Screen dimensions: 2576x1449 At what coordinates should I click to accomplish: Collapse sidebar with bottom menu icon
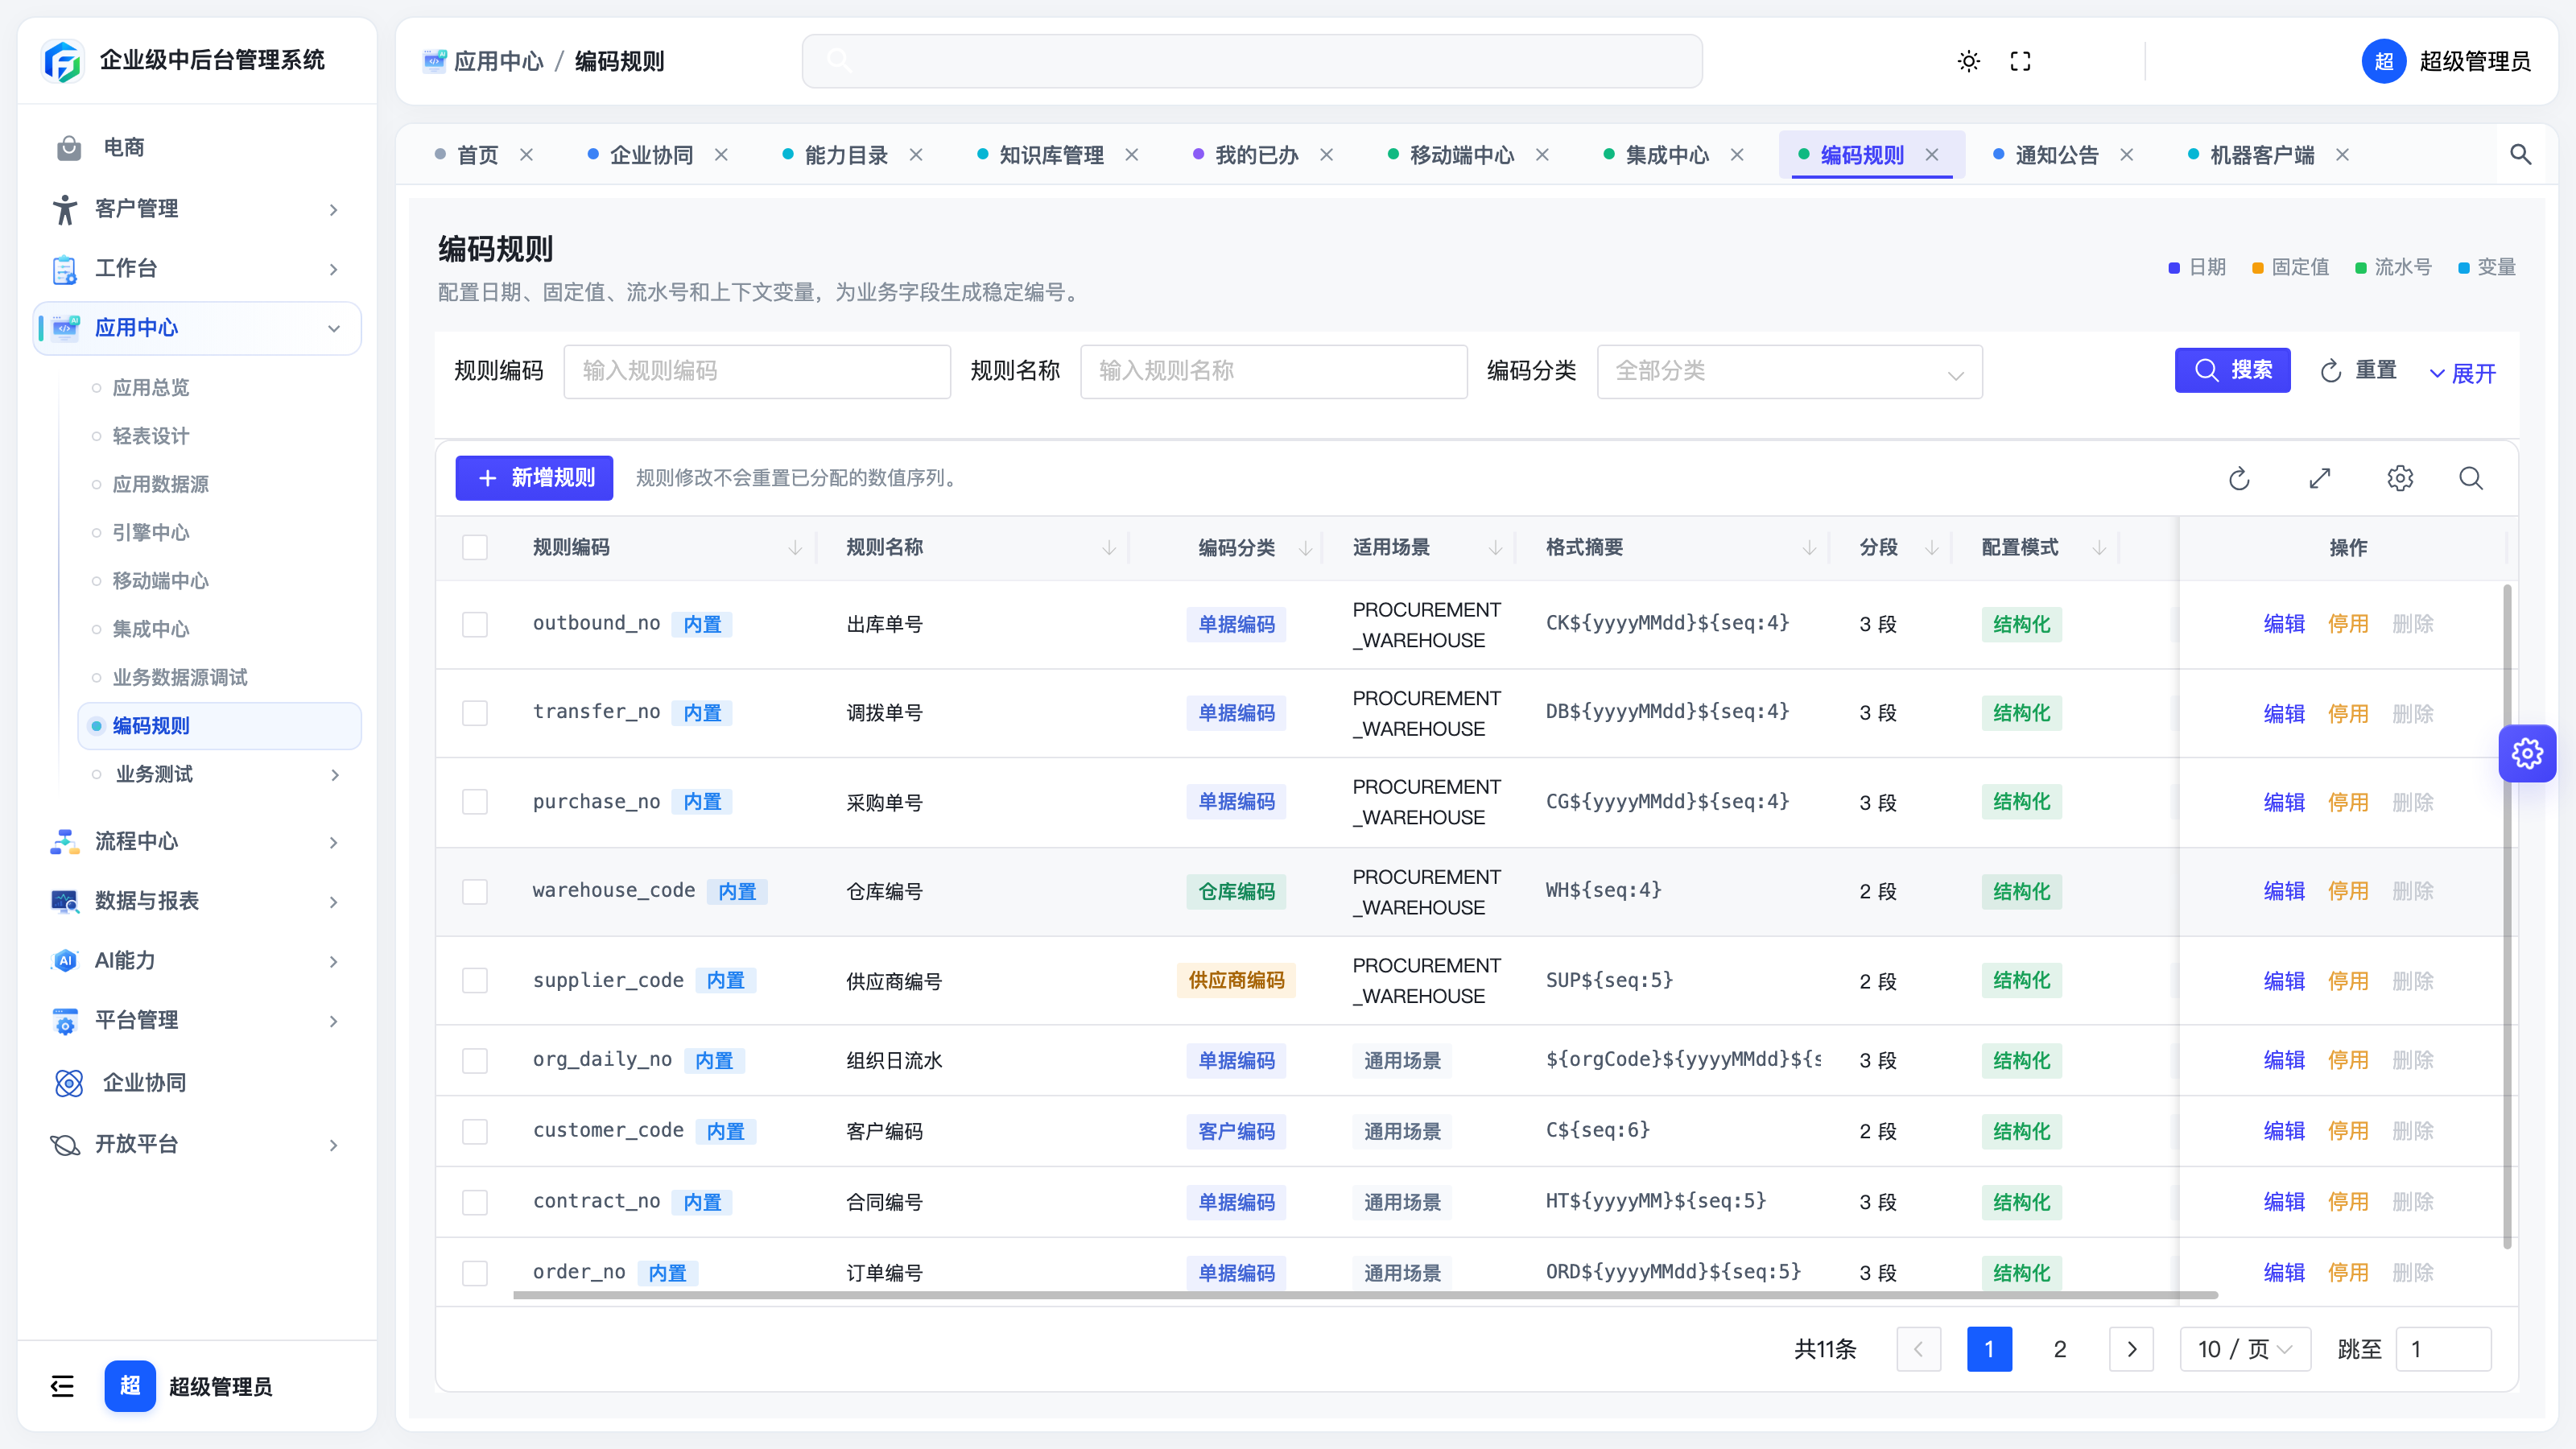click(x=62, y=1385)
